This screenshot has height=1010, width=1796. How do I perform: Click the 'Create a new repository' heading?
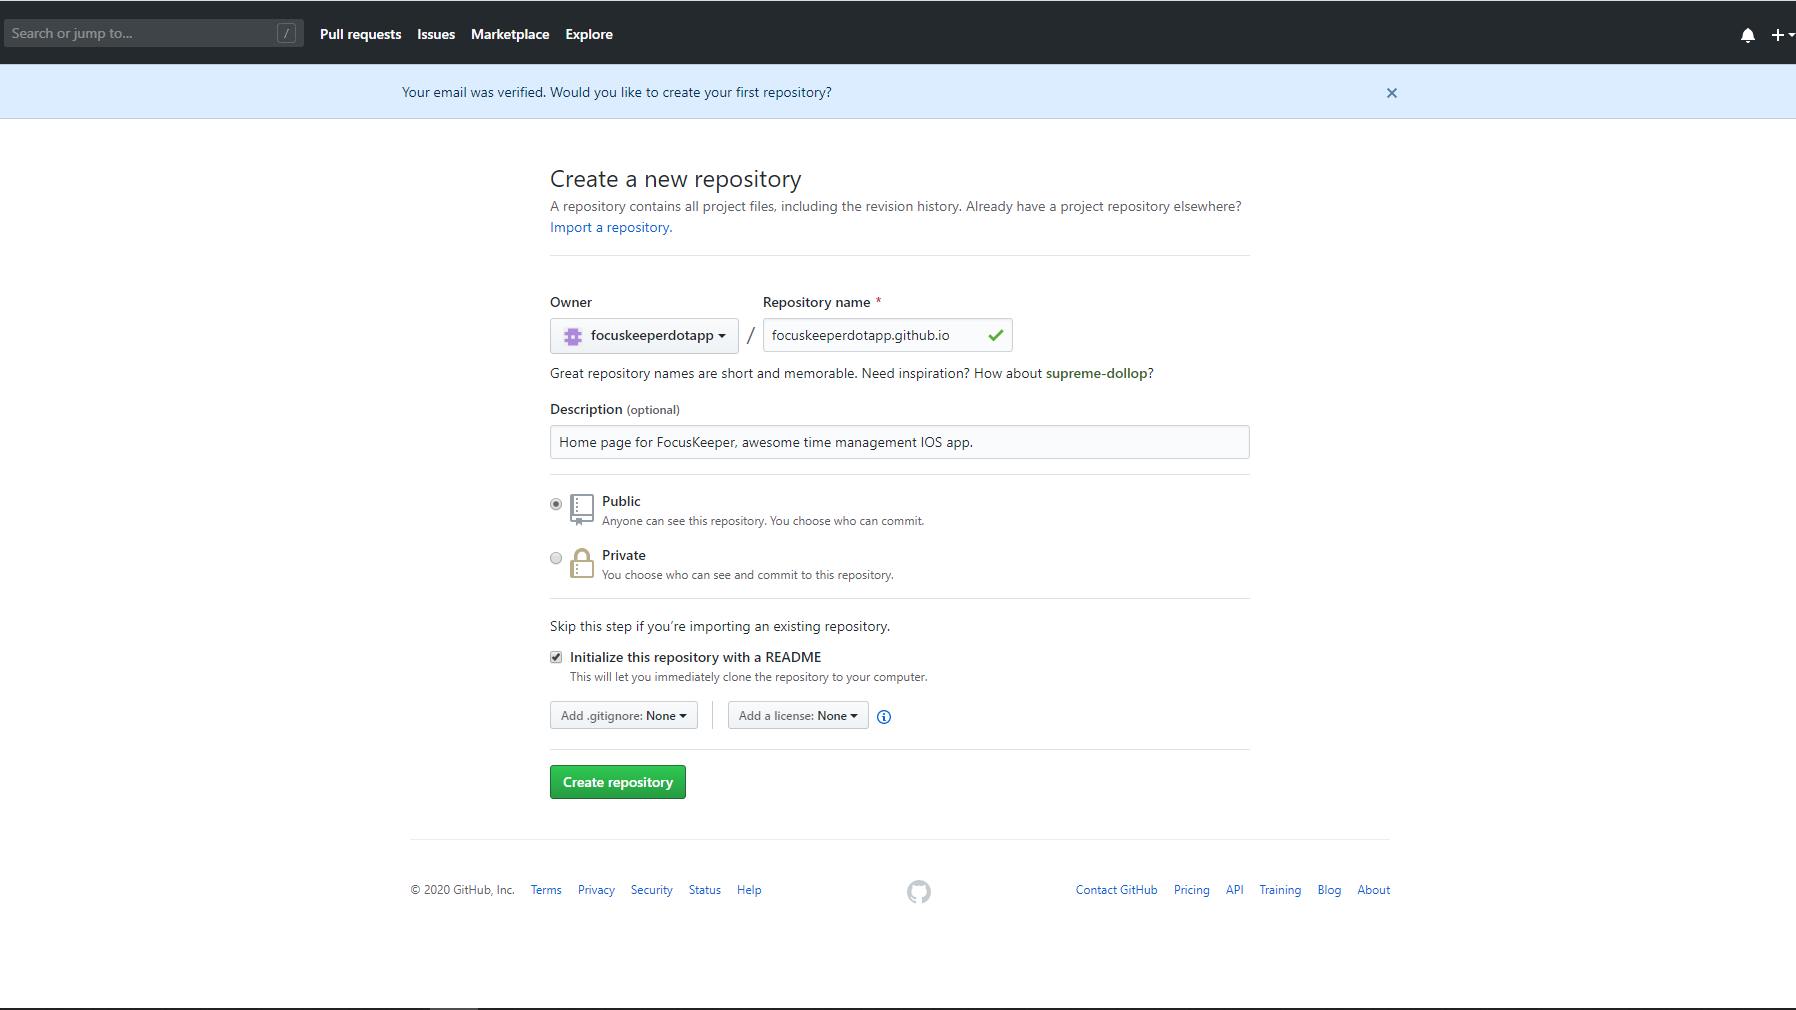tap(675, 179)
